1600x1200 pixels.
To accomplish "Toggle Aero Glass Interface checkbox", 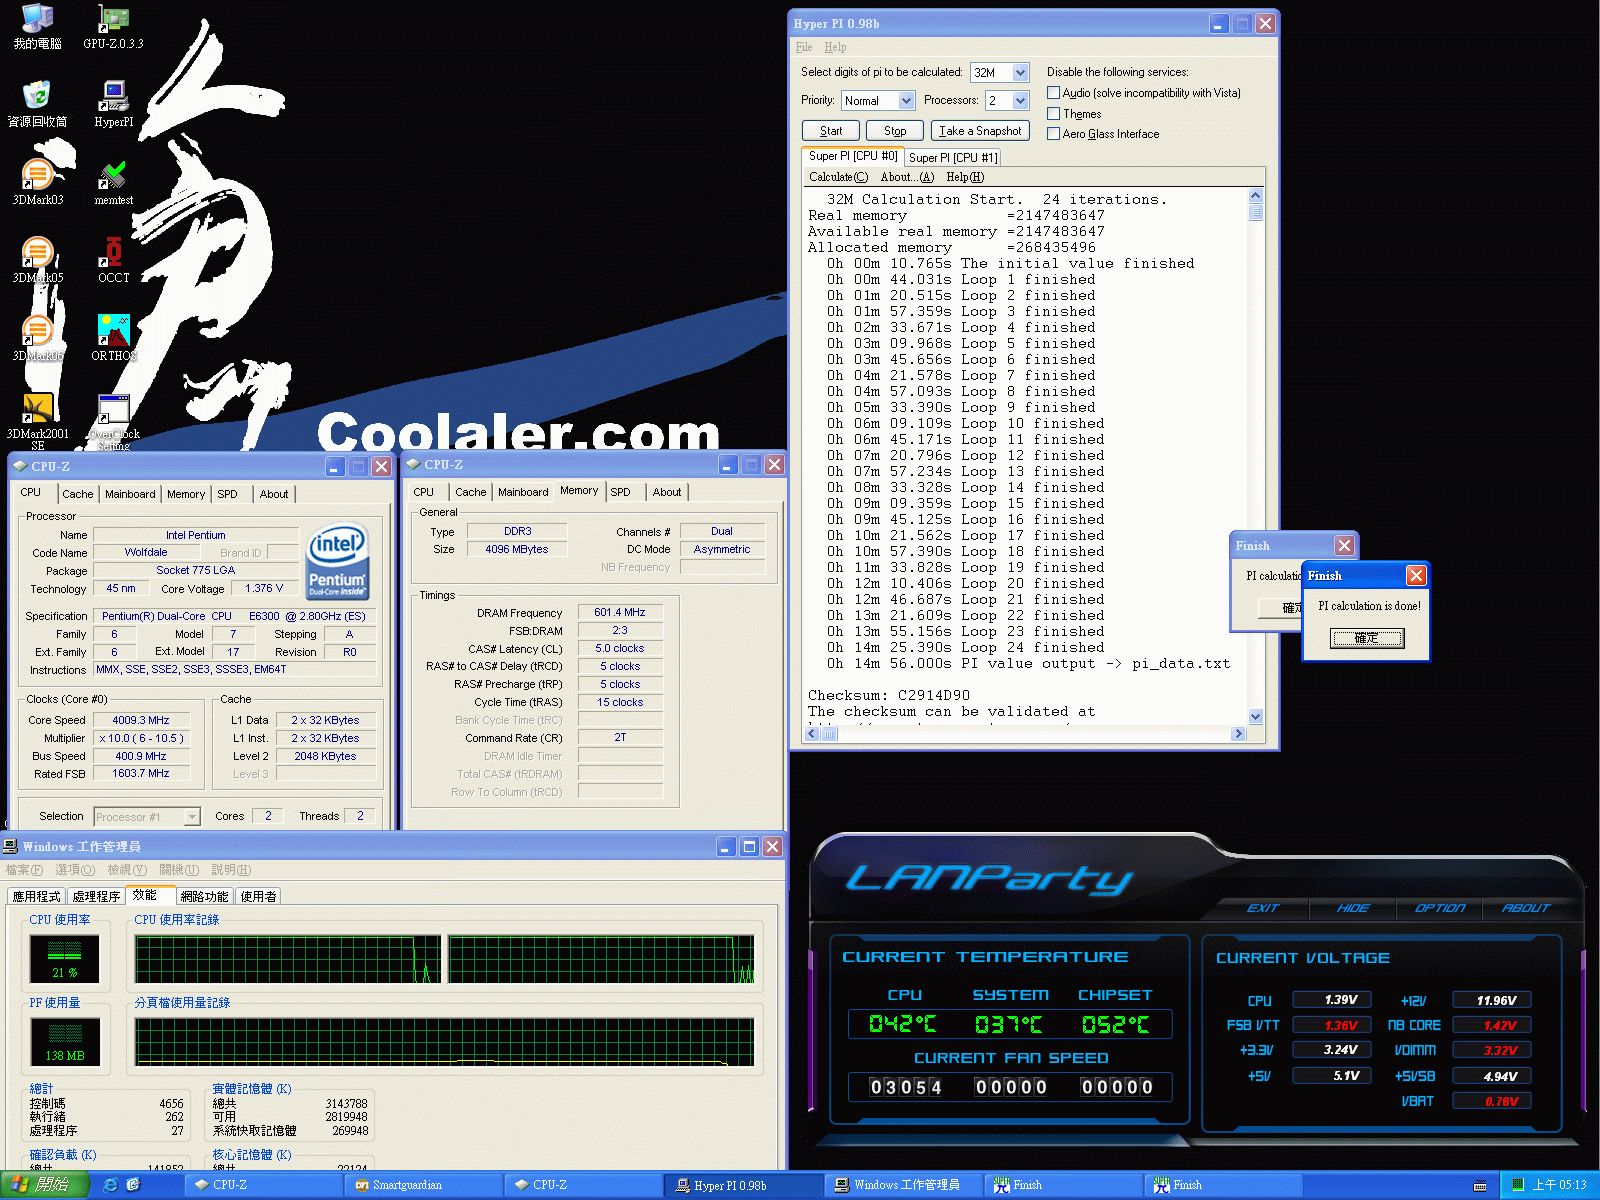I will coord(1053,134).
